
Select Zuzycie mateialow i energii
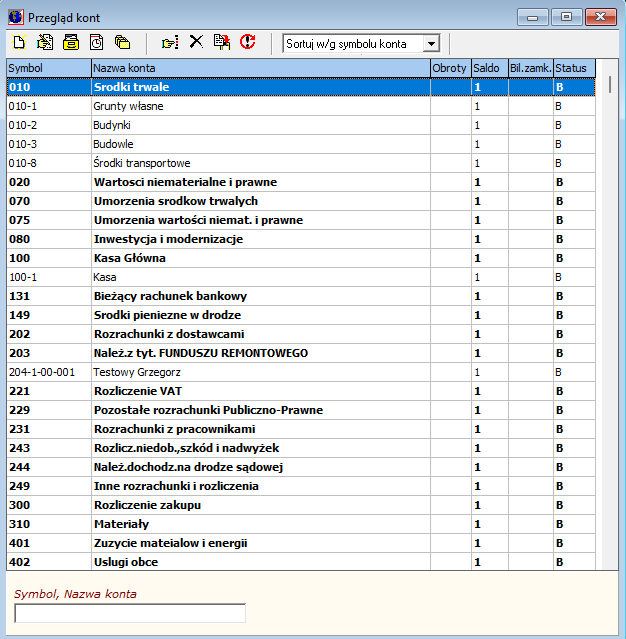point(301,543)
